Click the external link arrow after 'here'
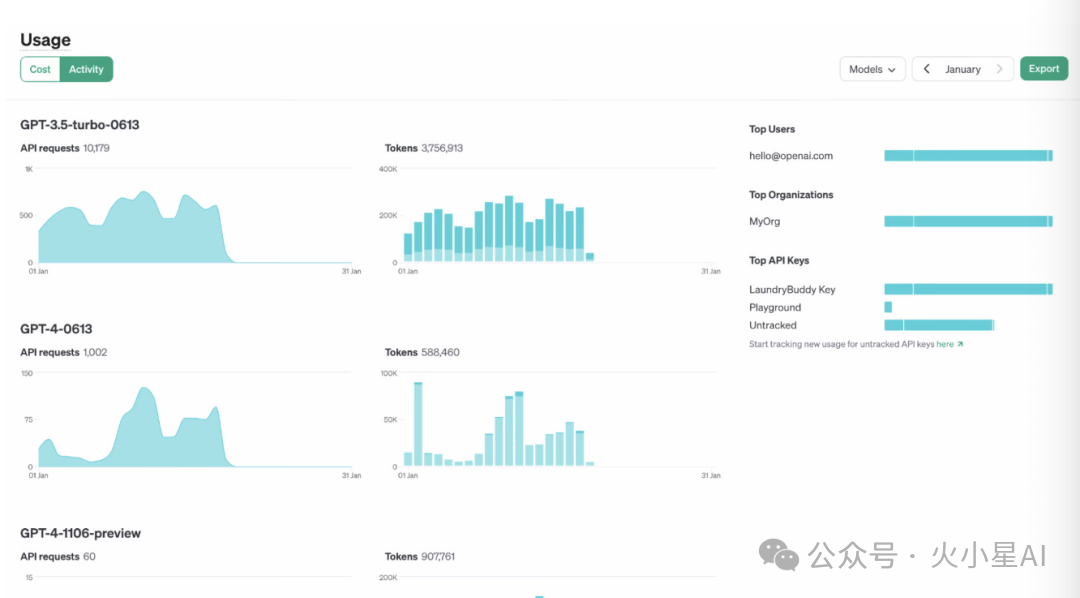 tap(960, 344)
